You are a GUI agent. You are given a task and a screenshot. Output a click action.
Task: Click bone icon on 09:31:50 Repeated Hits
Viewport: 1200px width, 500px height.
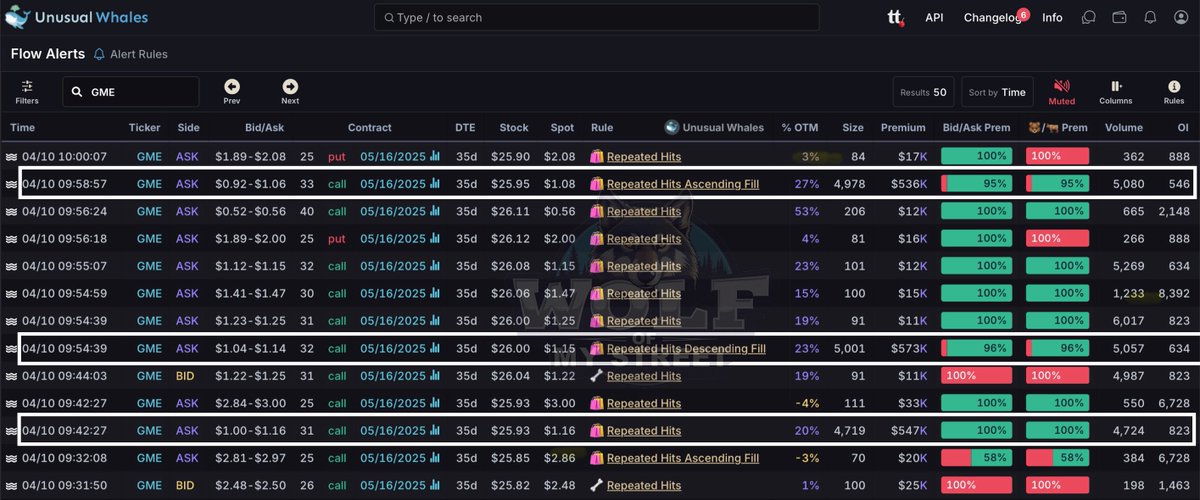pyautogui.click(x=597, y=485)
